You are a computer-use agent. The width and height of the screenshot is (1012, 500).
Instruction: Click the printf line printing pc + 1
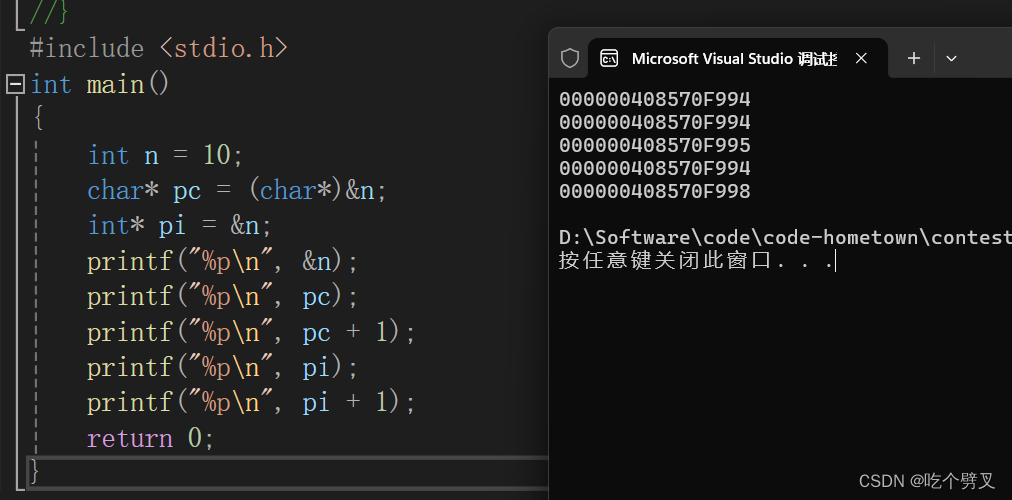click(251, 333)
